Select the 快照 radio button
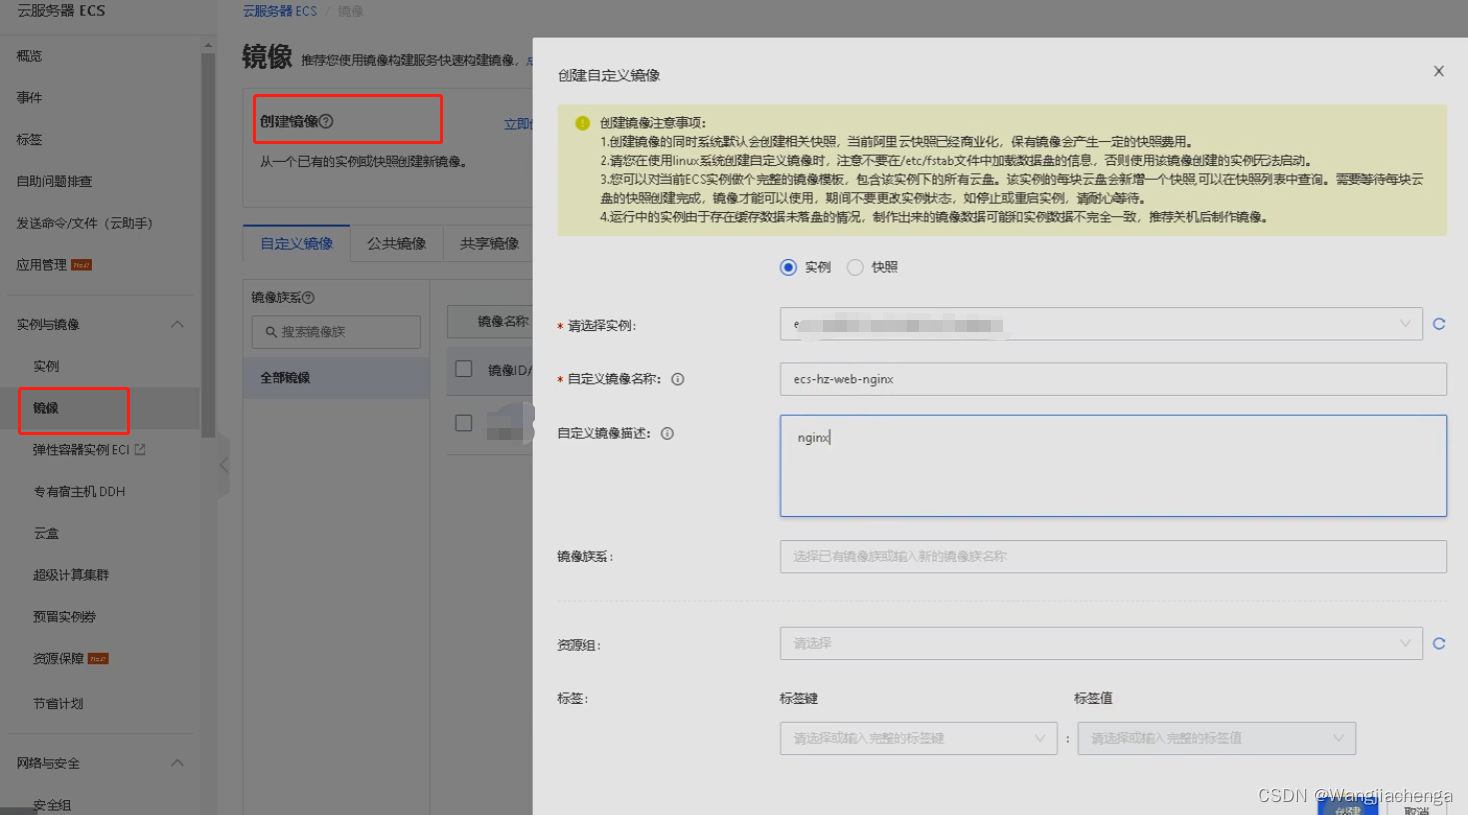Image resolution: width=1468 pixels, height=815 pixels. coord(855,267)
